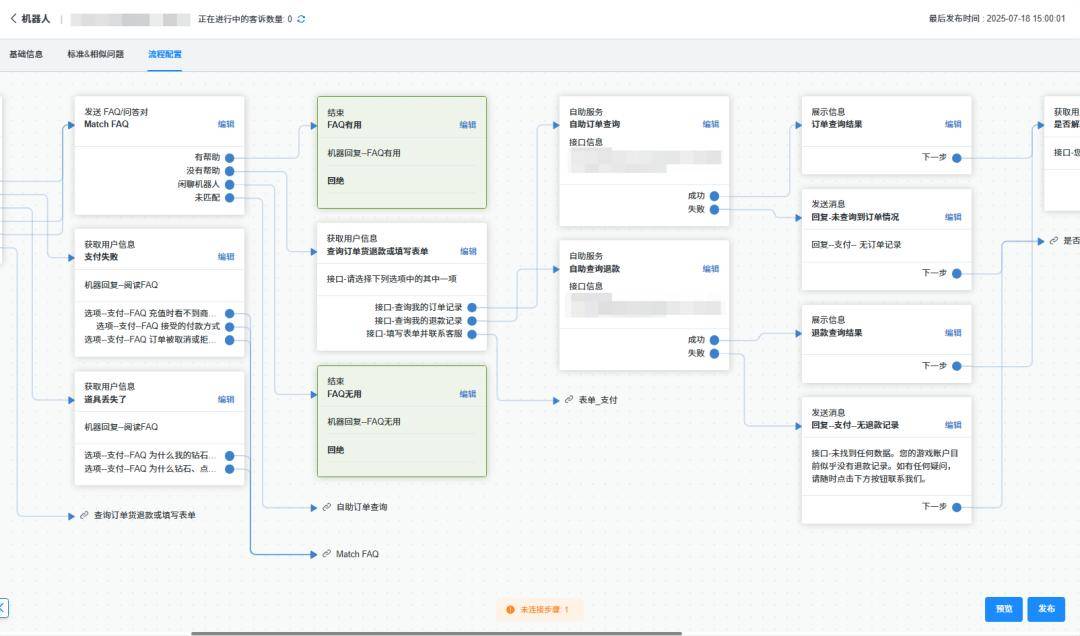Click the 预览 button

[1004, 609]
